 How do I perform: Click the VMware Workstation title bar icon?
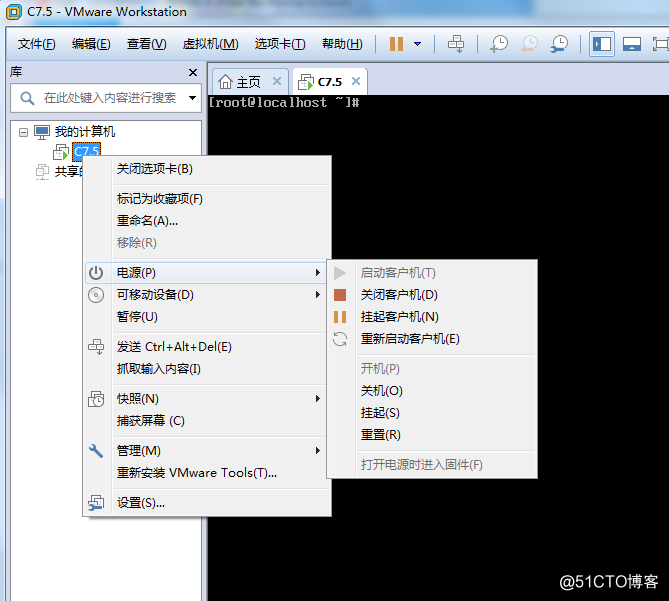14,12
